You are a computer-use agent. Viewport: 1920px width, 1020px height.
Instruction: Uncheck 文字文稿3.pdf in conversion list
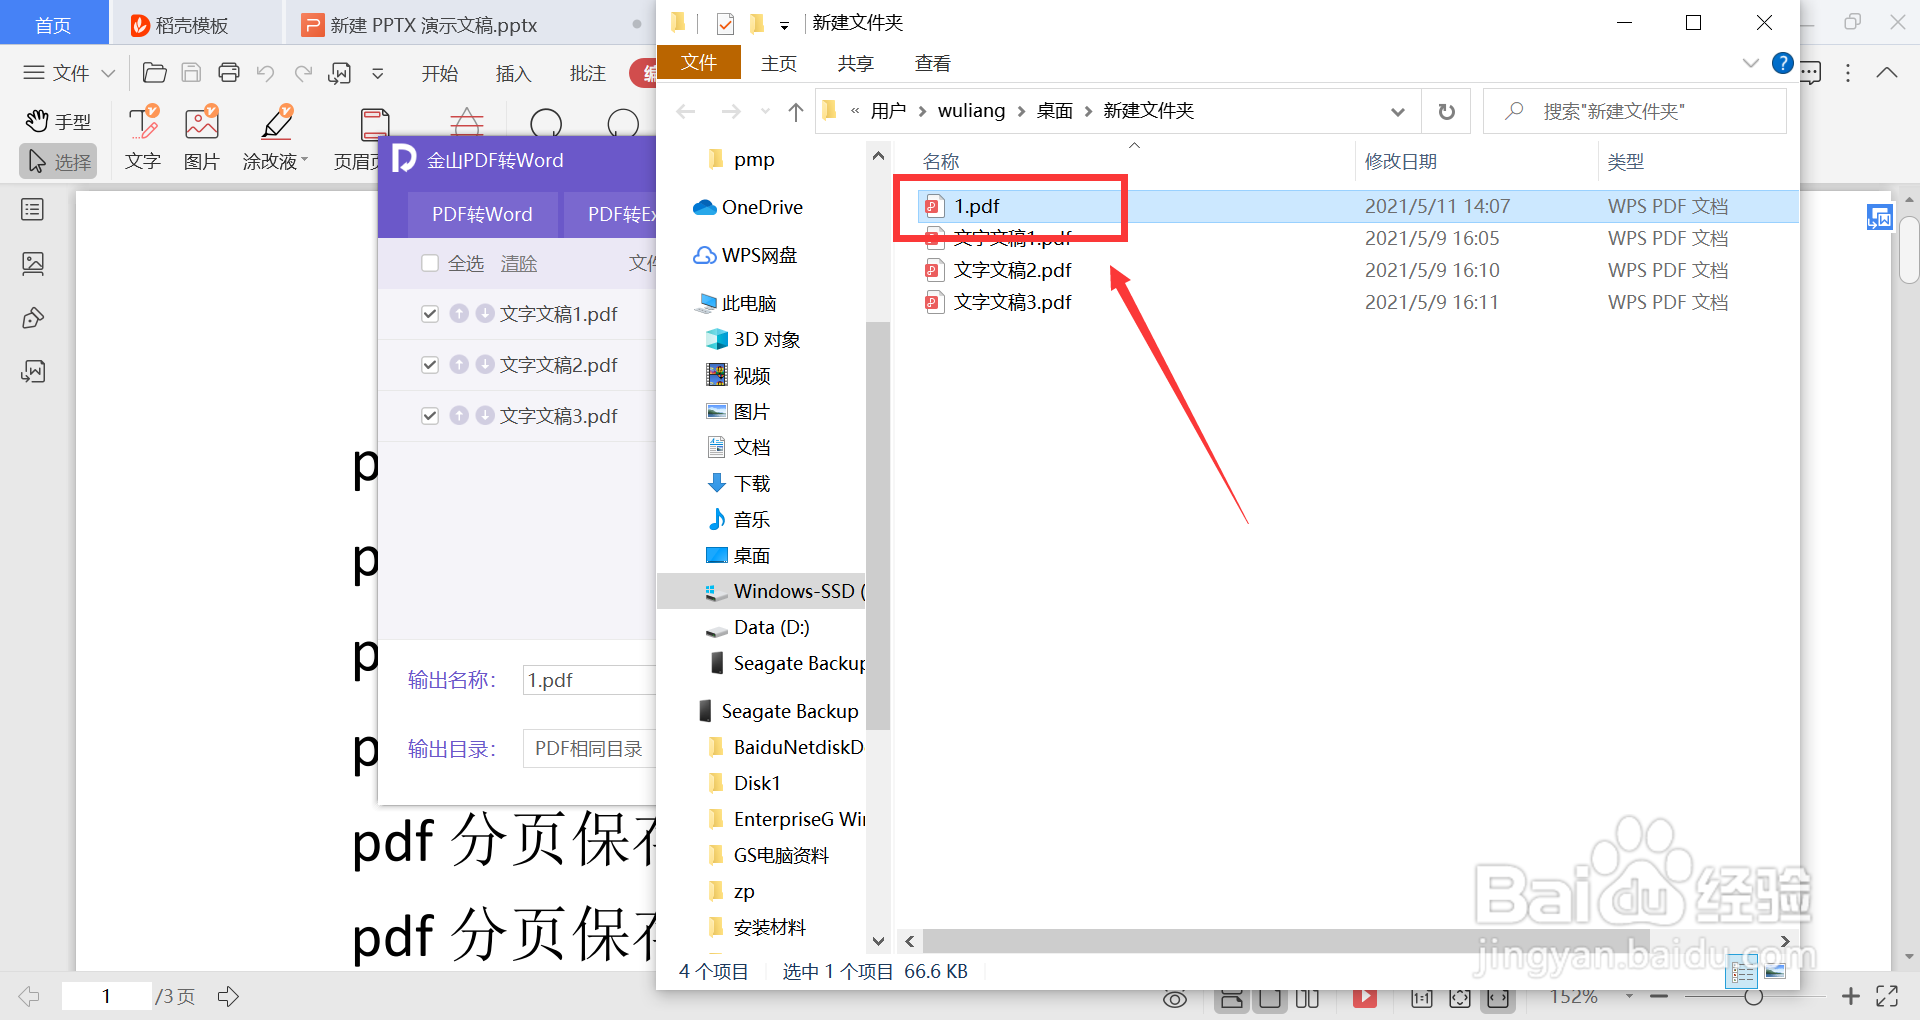[430, 415]
